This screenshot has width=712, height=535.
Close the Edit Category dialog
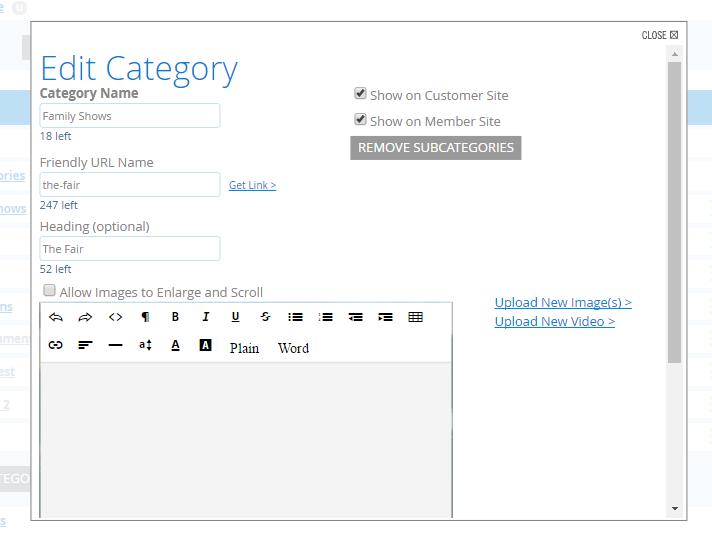[x=660, y=35]
